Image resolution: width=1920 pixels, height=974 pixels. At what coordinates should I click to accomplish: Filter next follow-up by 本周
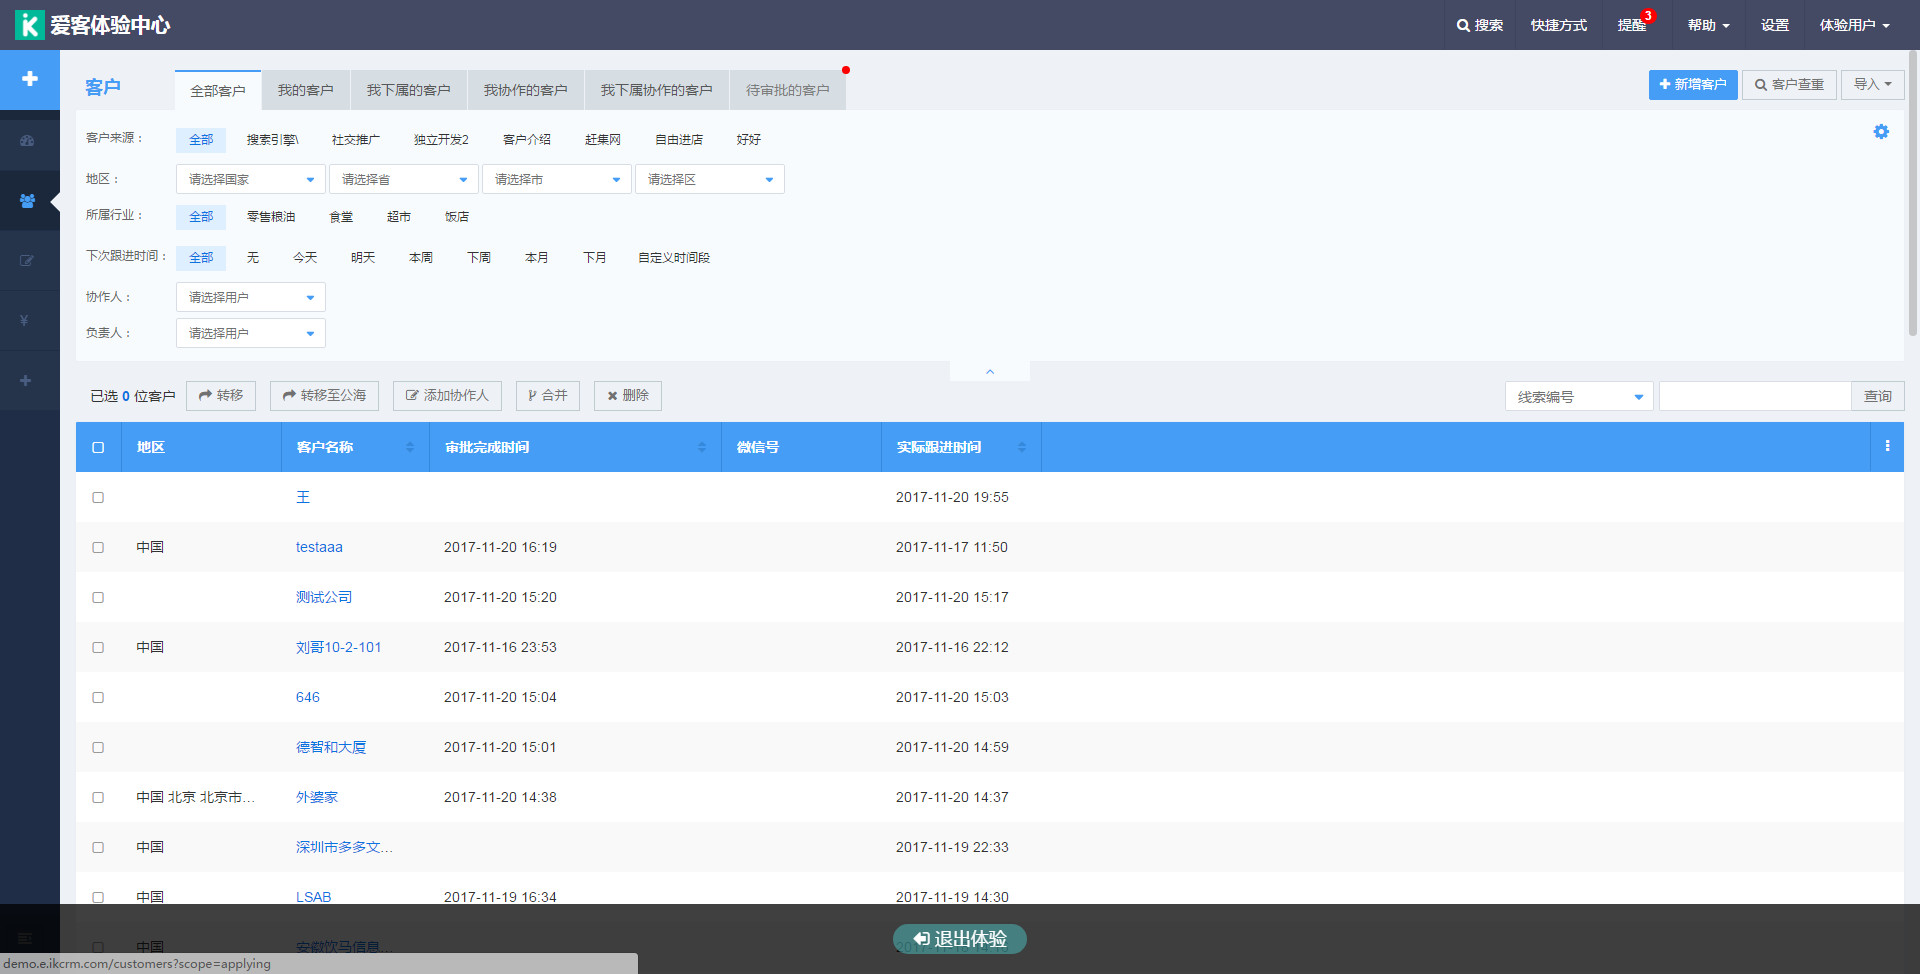click(421, 258)
